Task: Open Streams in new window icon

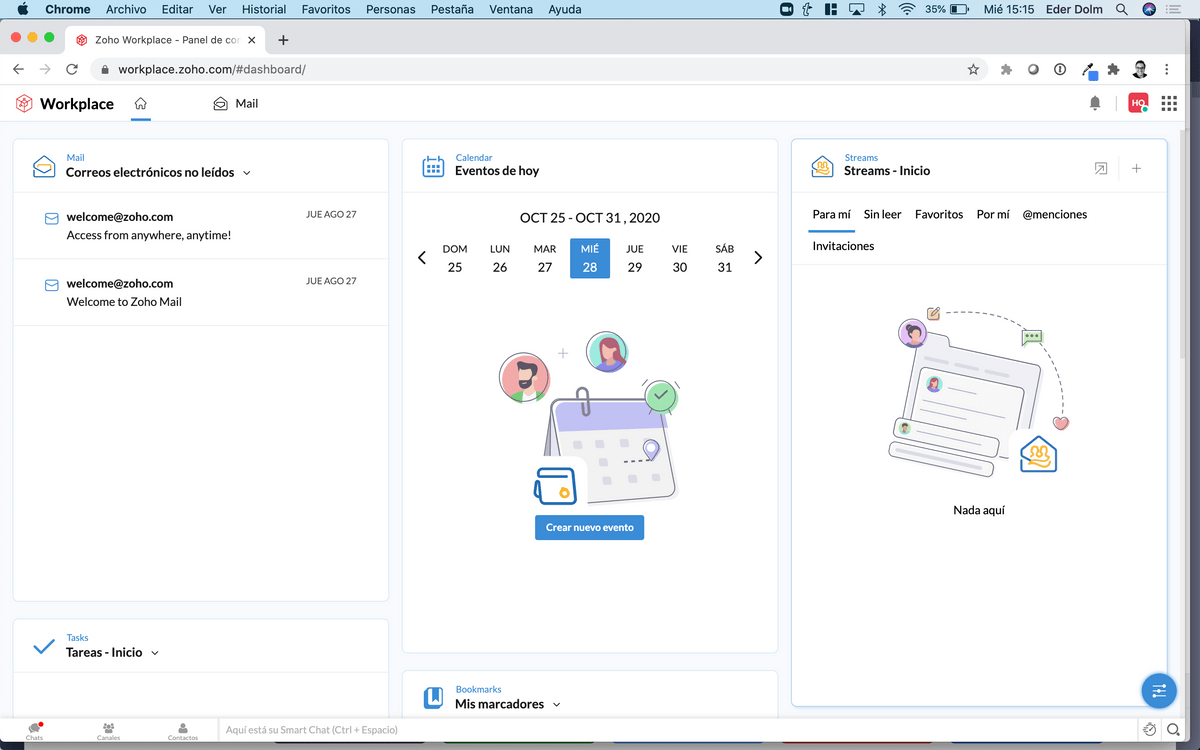Action: click(x=1101, y=169)
